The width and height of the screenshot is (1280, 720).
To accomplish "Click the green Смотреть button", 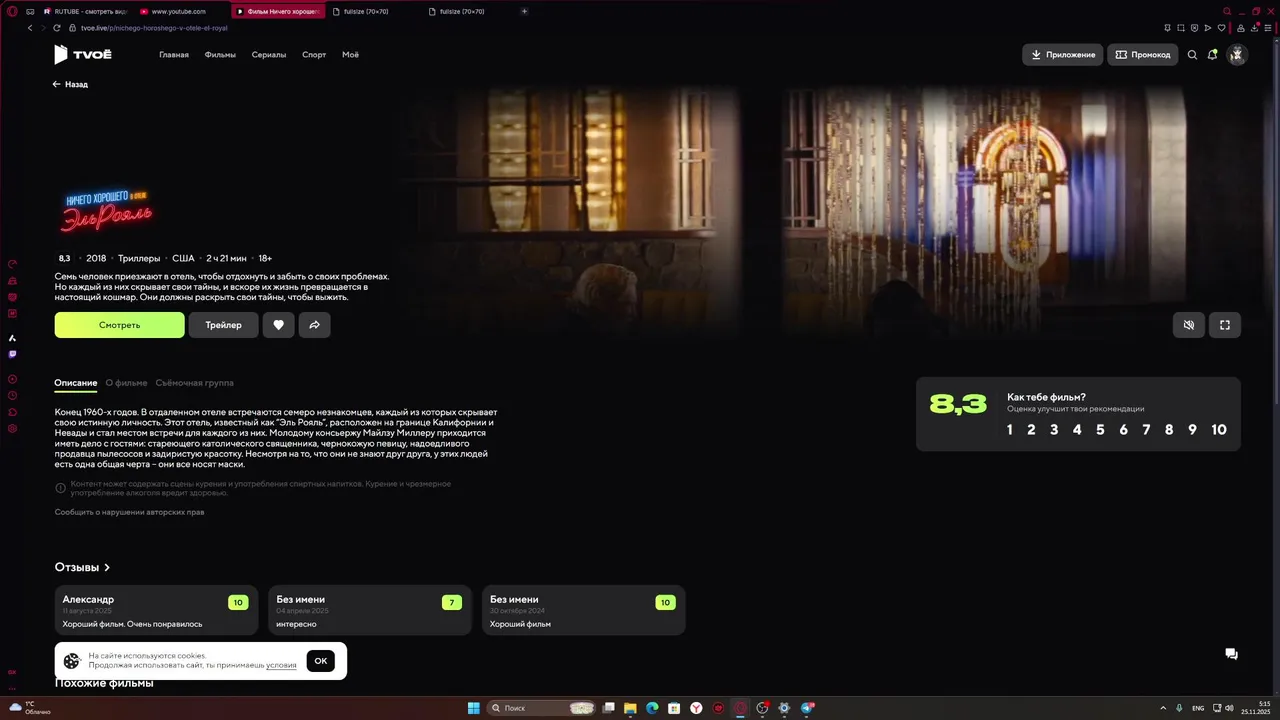I will point(120,325).
